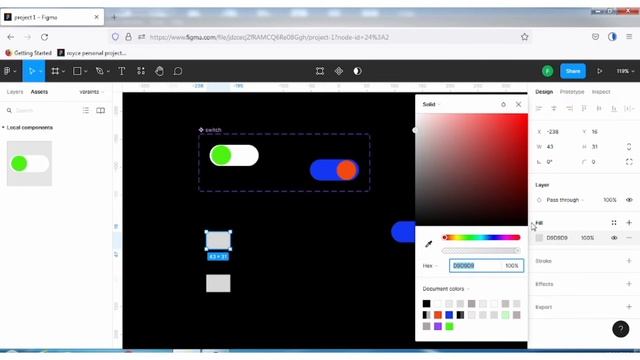Click the green user avatar
640x360 pixels.
tap(547, 71)
